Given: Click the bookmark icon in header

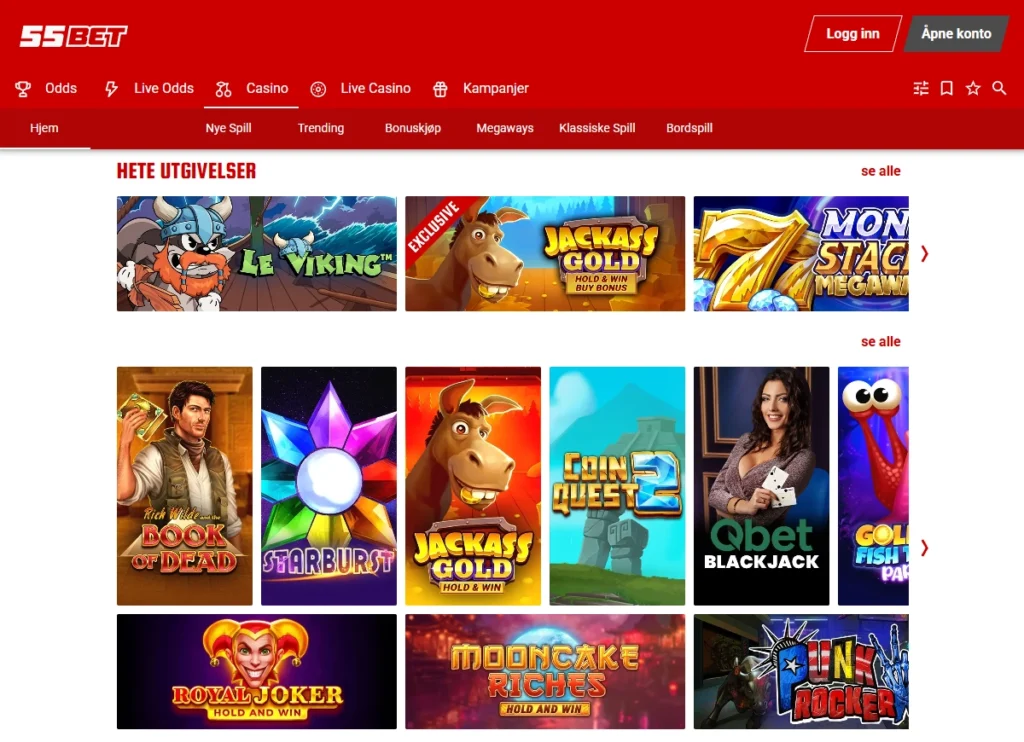Looking at the screenshot, I should coord(946,88).
